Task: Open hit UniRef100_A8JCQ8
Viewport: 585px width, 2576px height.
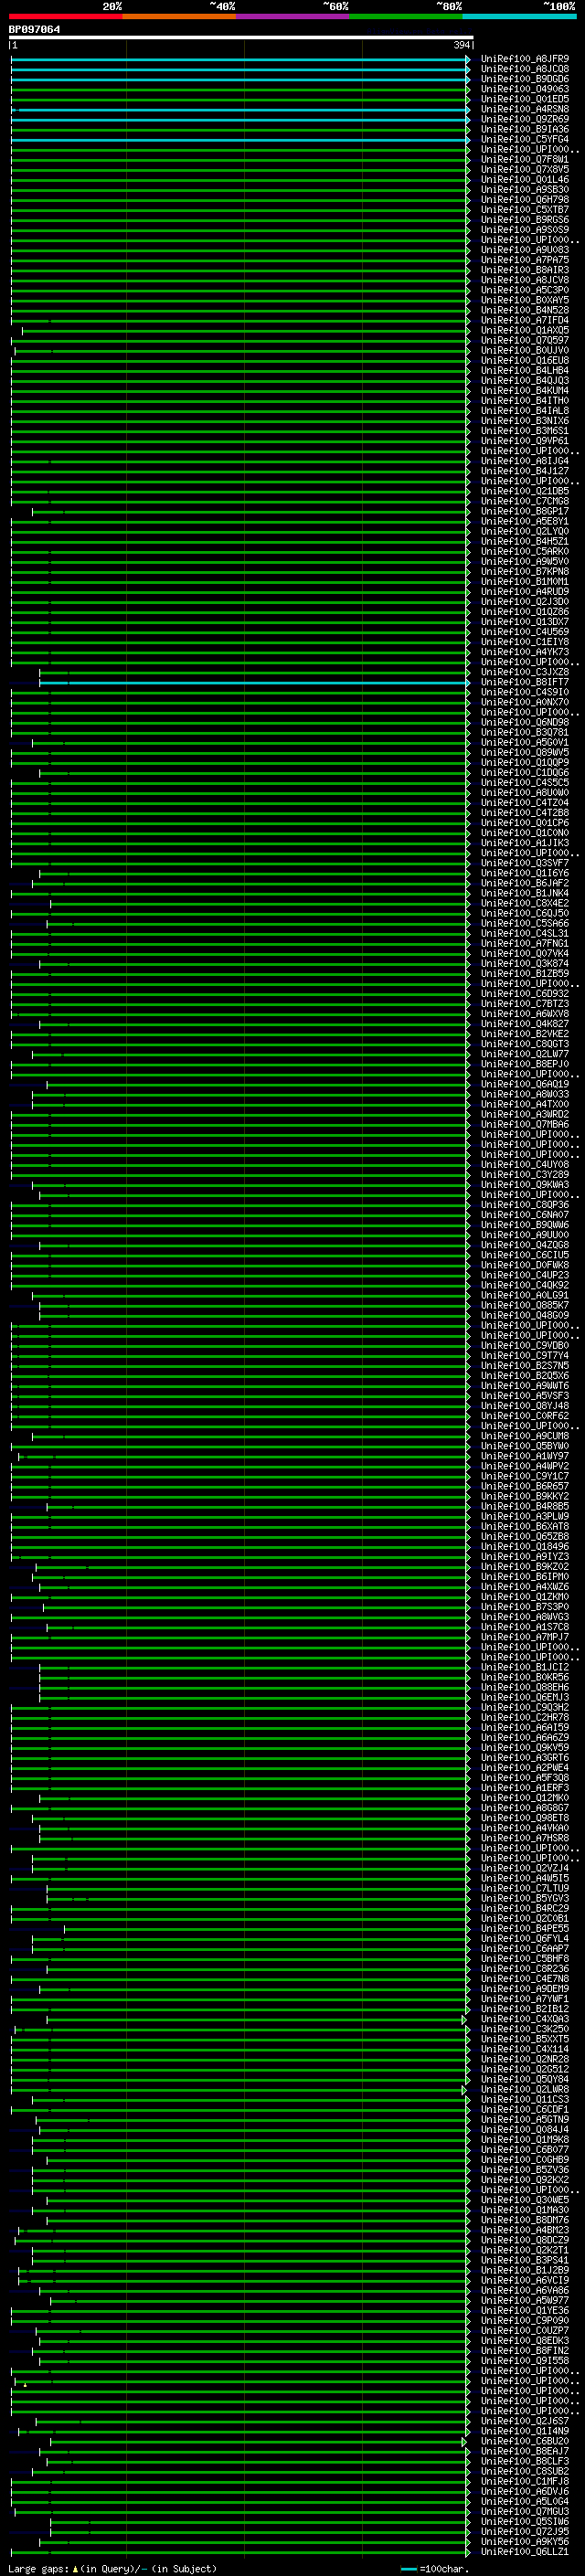Action: [x=524, y=69]
